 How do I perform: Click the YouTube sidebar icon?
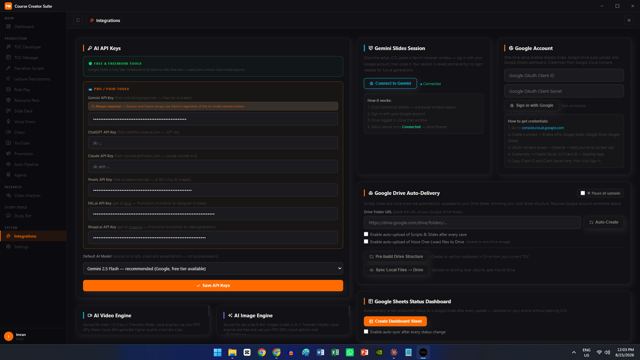click(8, 143)
